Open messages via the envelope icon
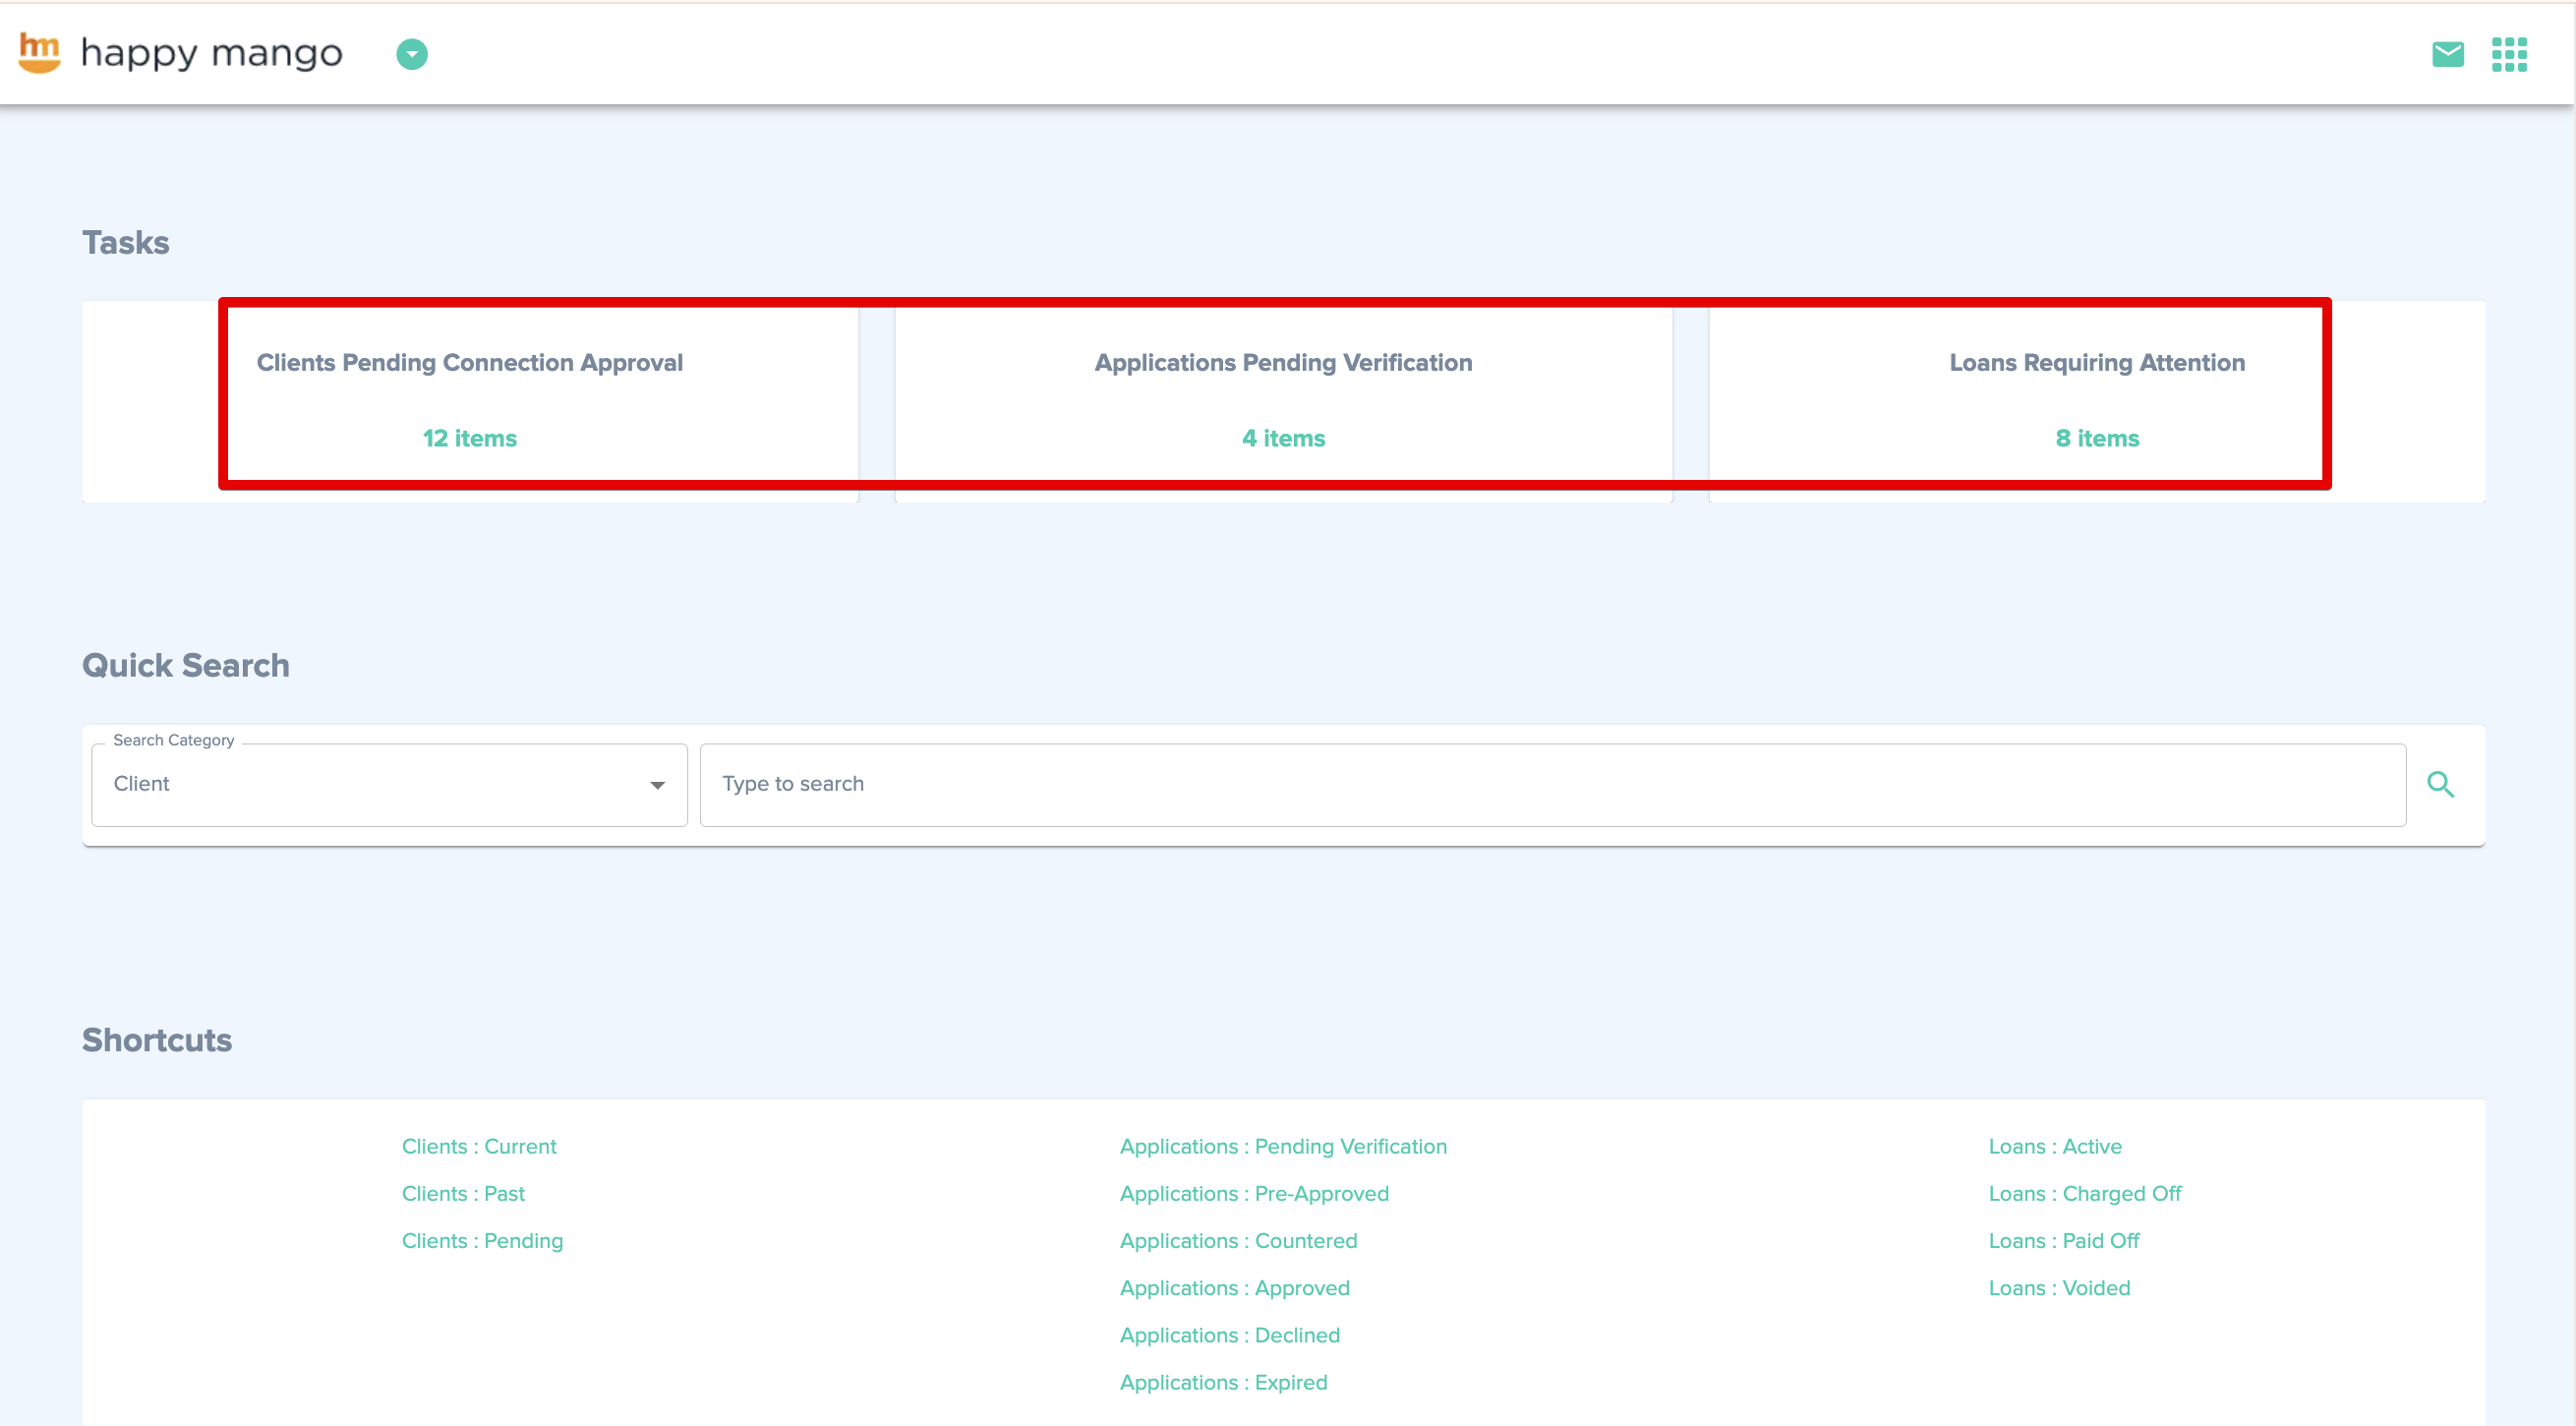The width and height of the screenshot is (2576, 1426). 2447,54
